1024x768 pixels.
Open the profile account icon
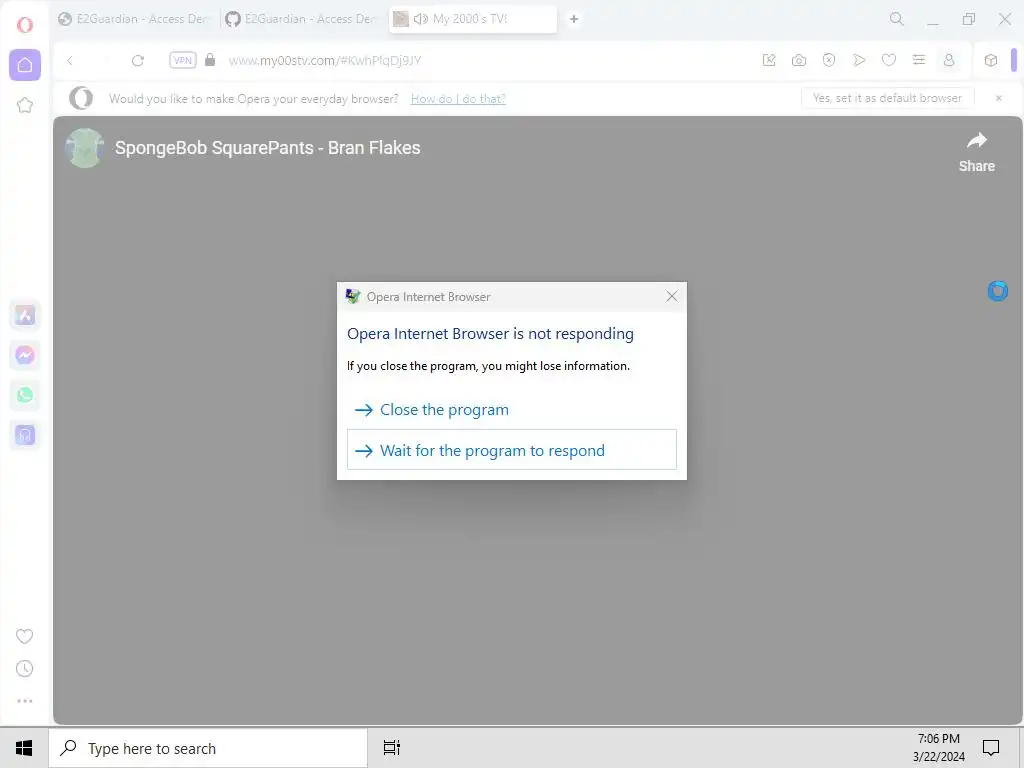click(949, 60)
